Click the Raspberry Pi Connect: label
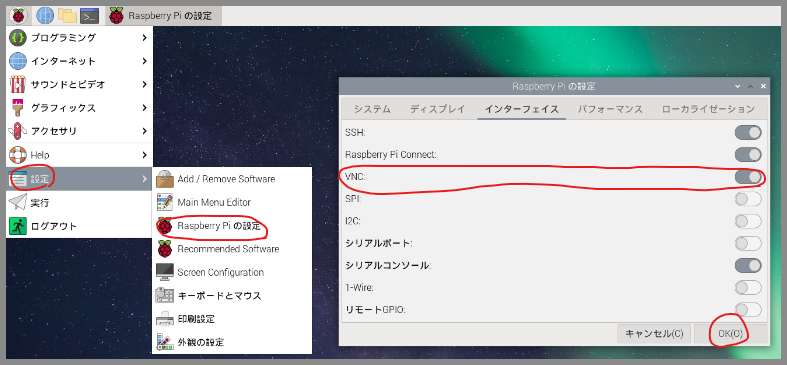This screenshot has height=365, width=787. pos(390,155)
